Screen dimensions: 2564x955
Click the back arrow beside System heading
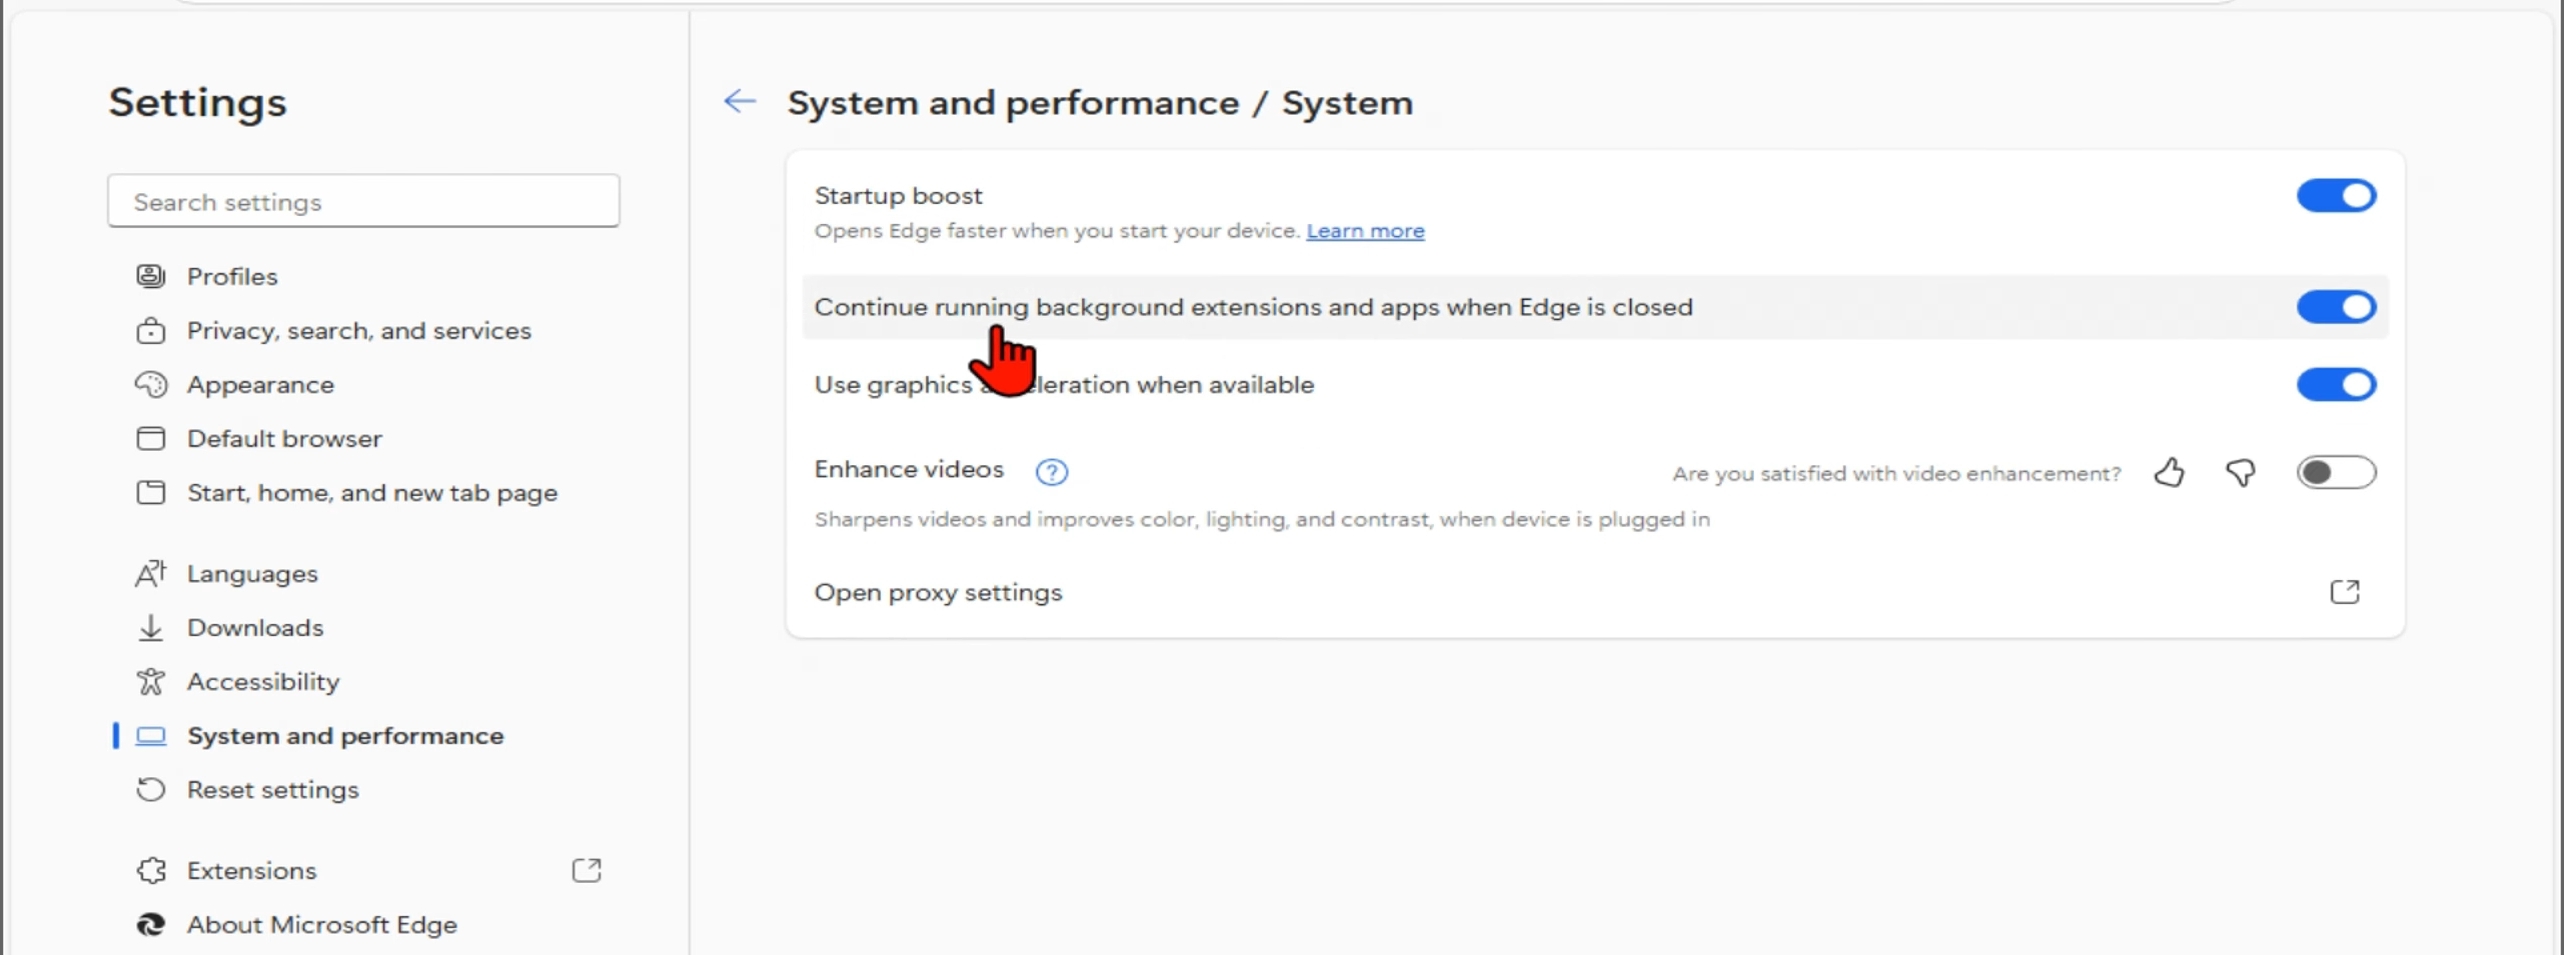point(740,101)
